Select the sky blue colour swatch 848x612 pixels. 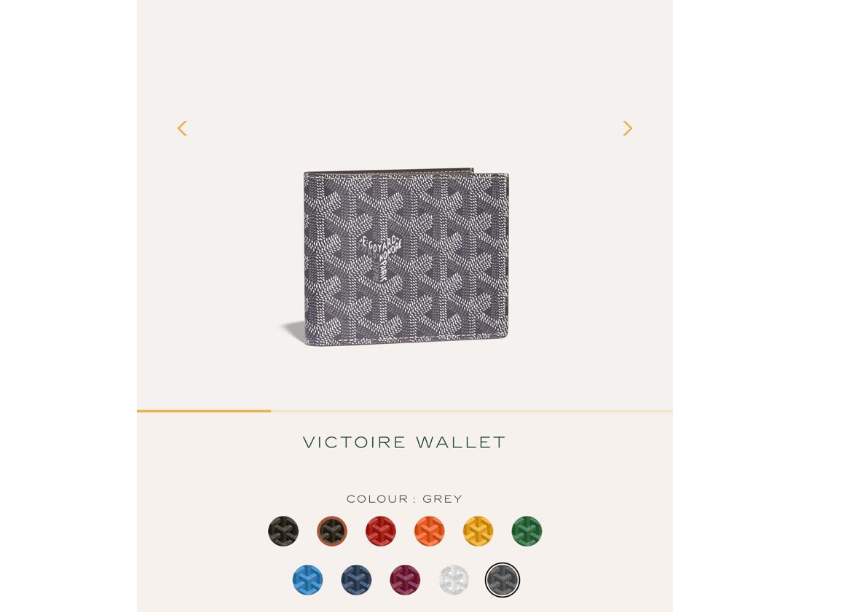click(308, 580)
